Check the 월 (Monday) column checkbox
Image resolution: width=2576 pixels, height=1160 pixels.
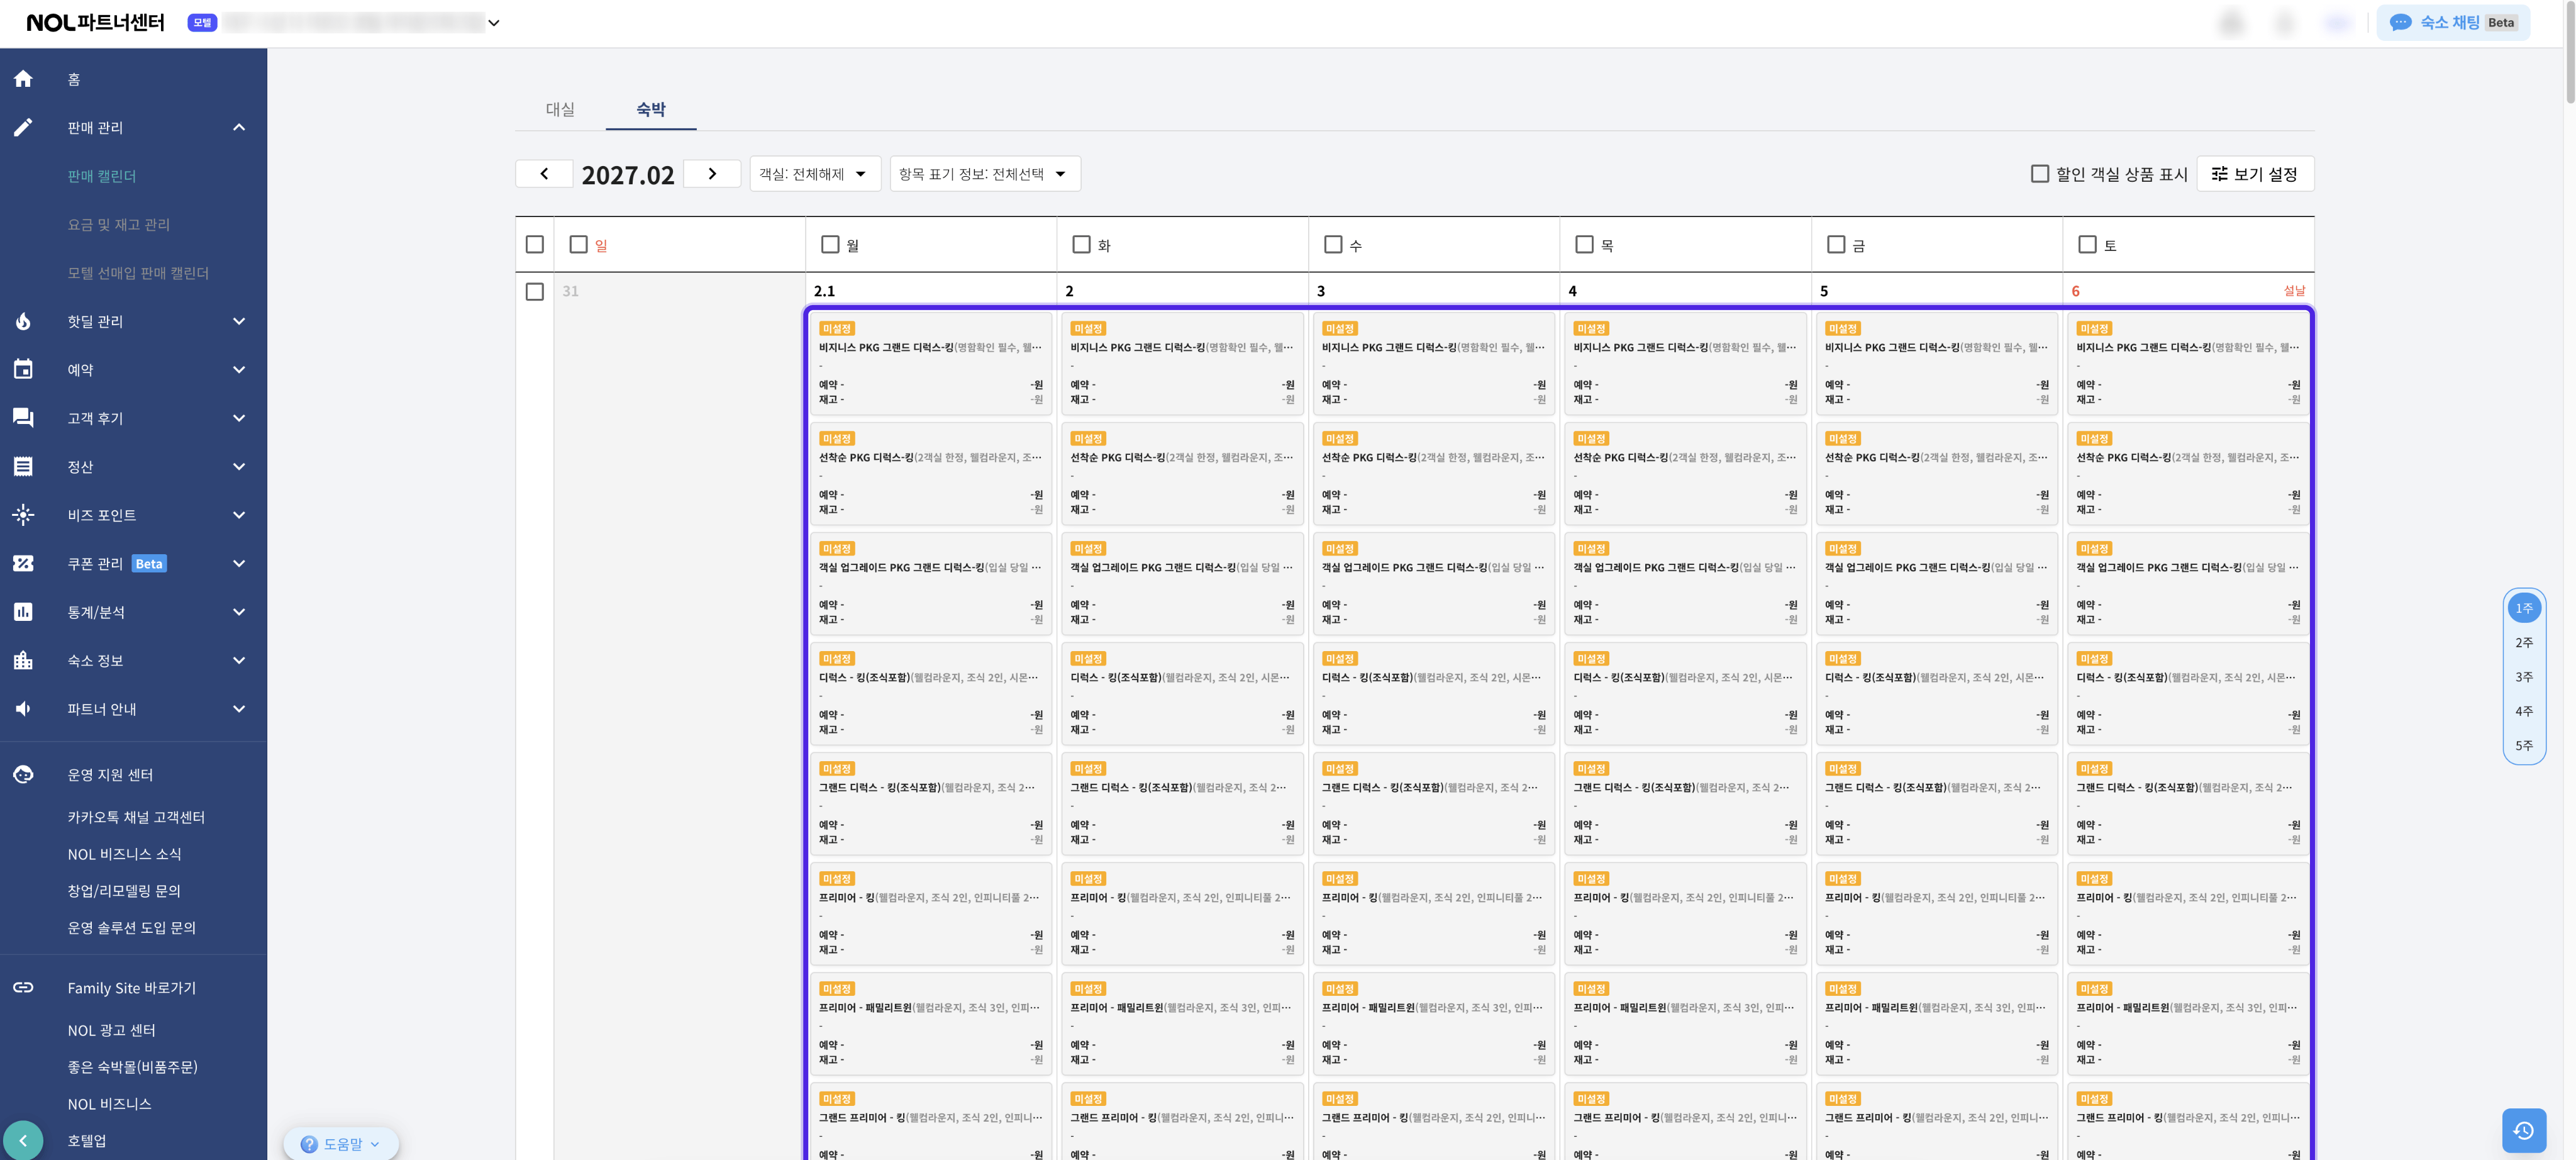click(x=830, y=244)
